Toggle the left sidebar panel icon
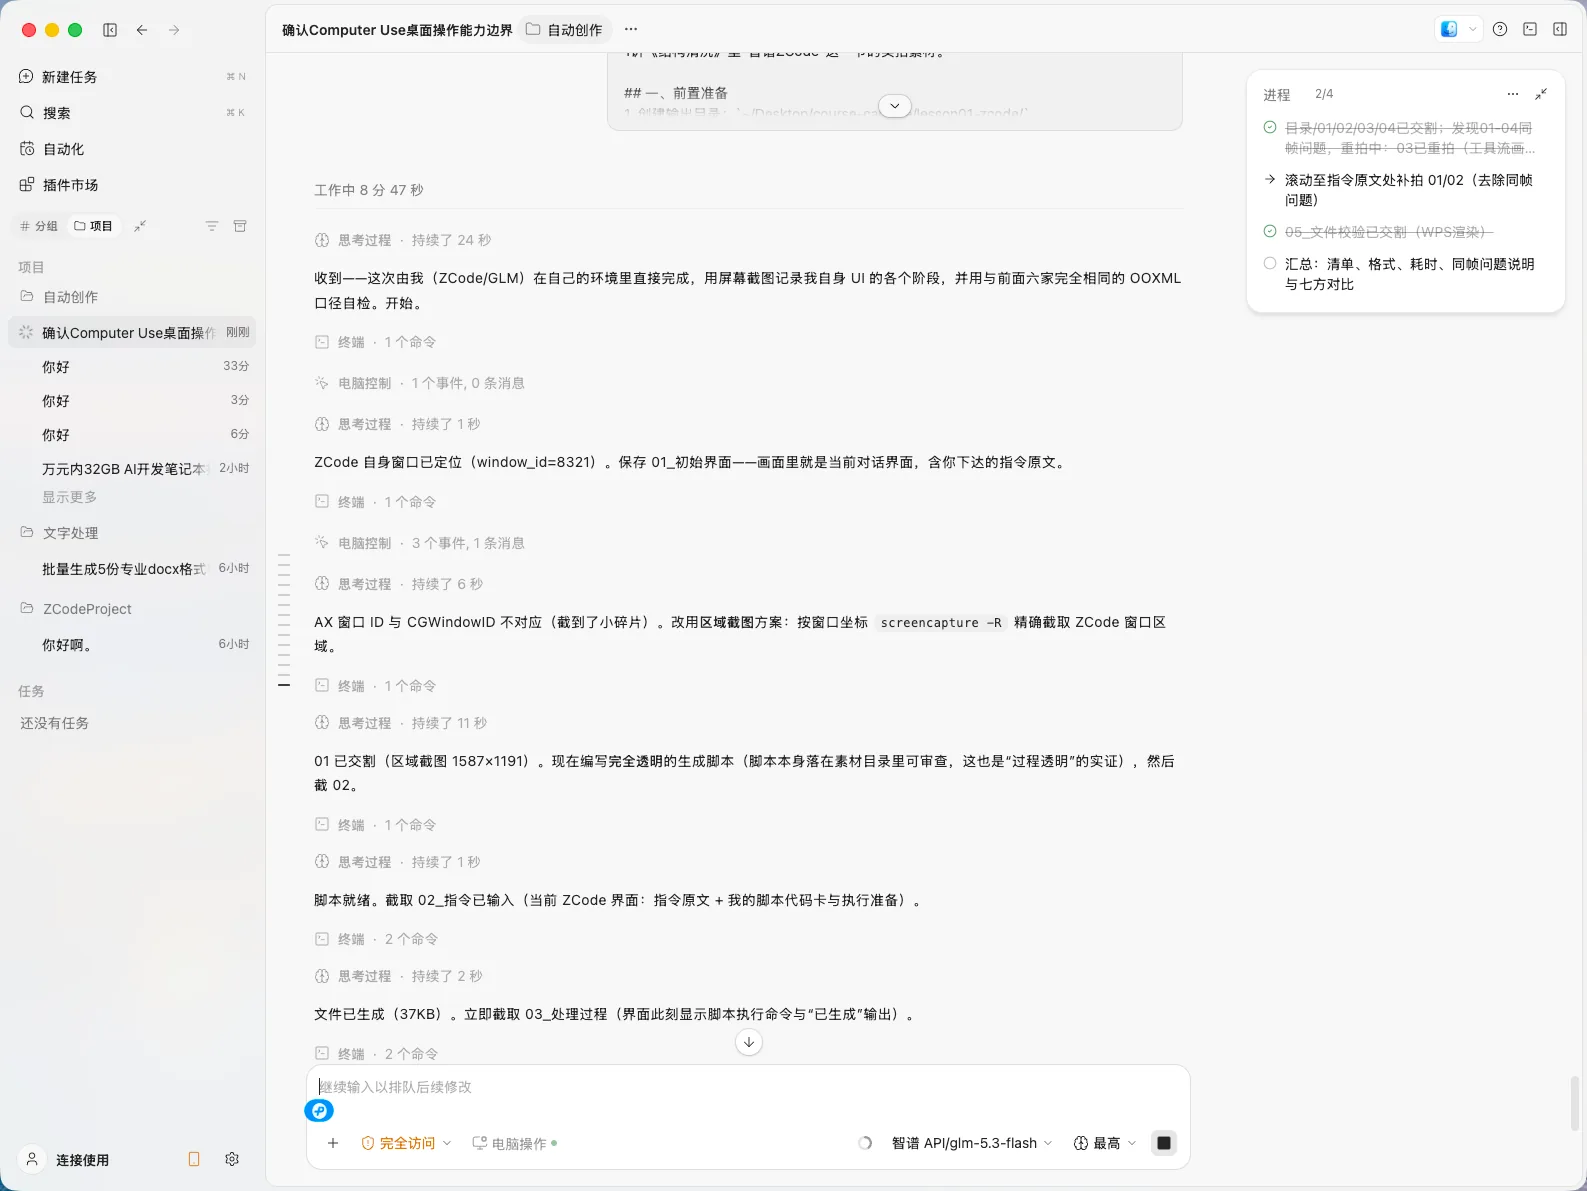Viewport: 1587px width, 1191px height. 110,30
